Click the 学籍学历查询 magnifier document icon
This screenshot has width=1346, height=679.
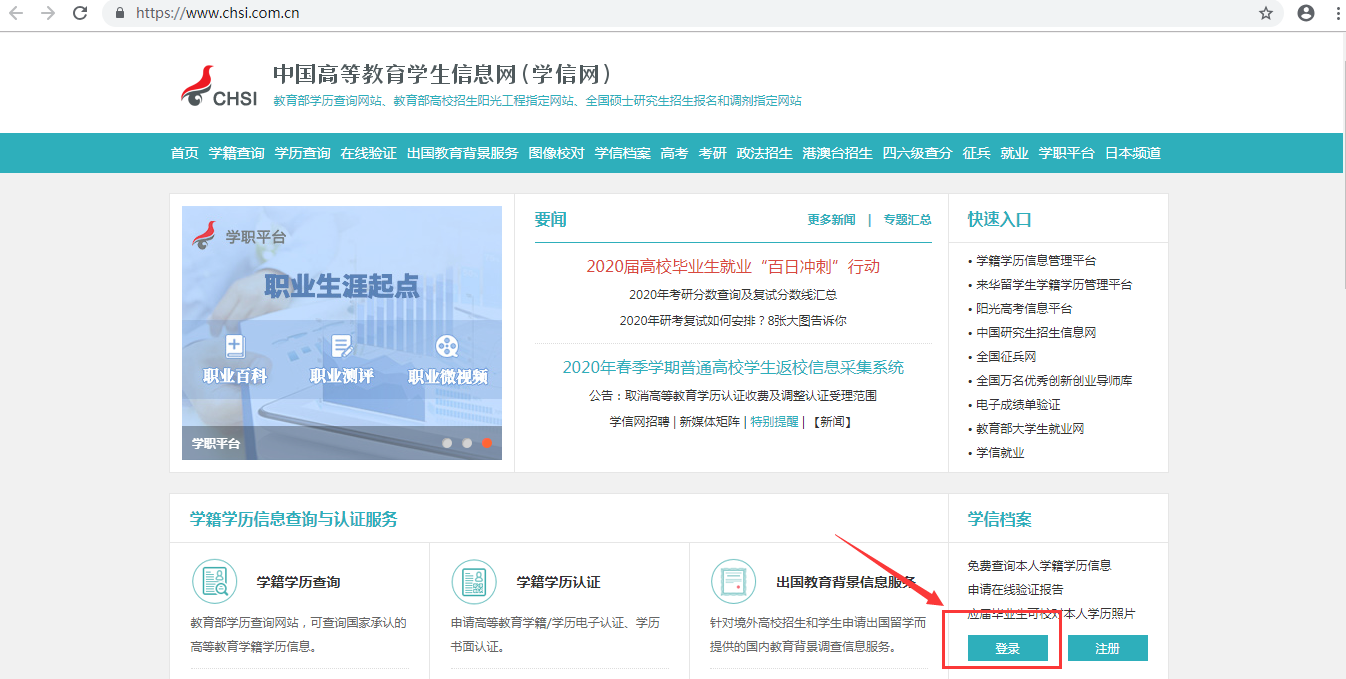[x=214, y=581]
